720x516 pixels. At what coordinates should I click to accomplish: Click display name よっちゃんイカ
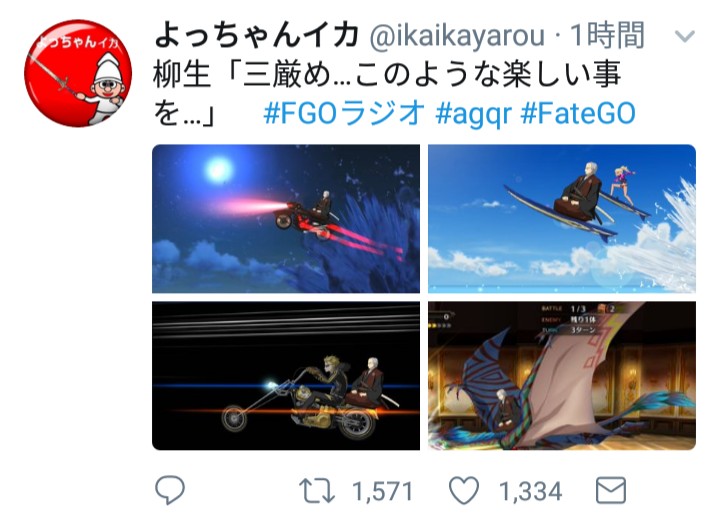pos(256,35)
